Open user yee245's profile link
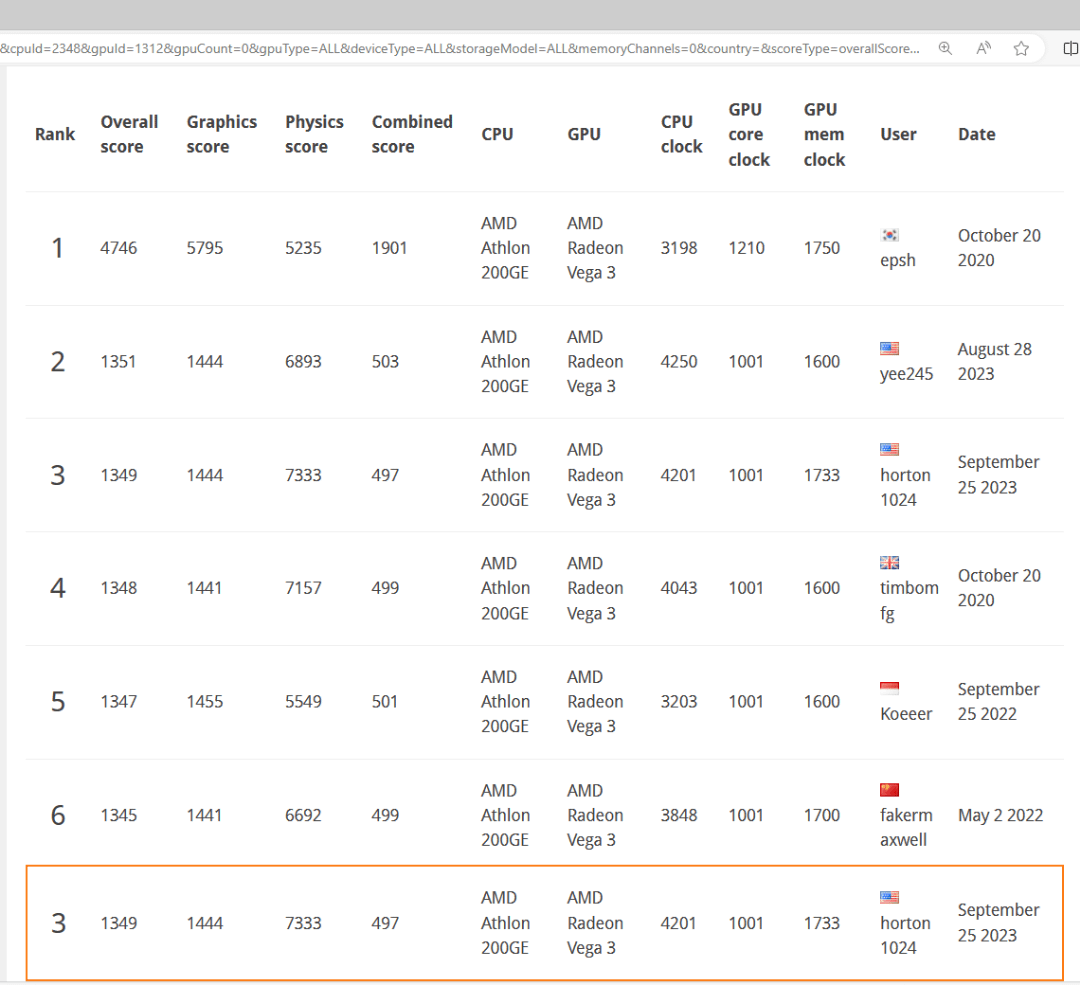This screenshot has width=1080, height=985. (x=906, y=374)
